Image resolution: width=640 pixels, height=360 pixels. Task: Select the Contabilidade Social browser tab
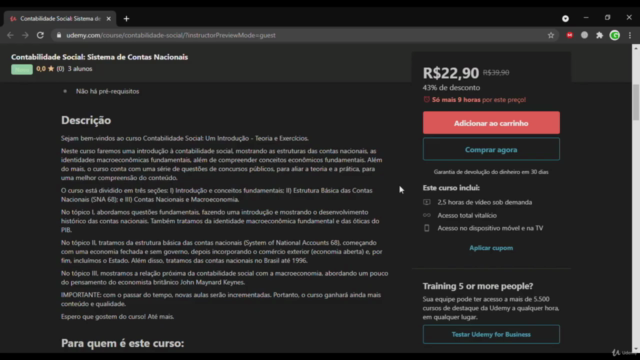[60, 19]
